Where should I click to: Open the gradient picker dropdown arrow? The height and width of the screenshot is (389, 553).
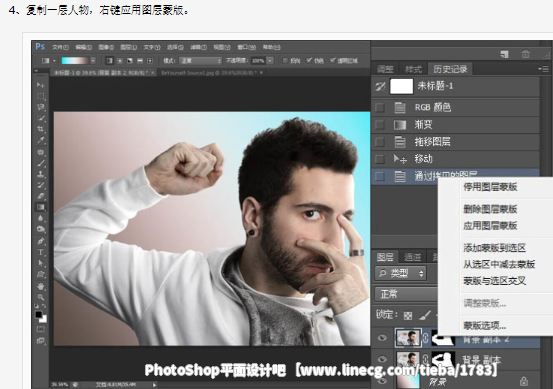[x=93, y=61]
